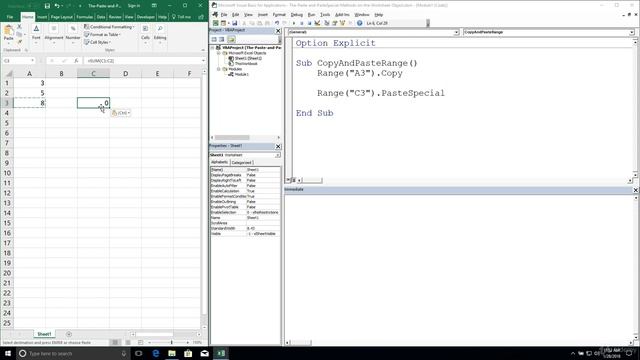Toggle Design Mode icon in VBA toolbar
The width and height of the screenshot is (640, 360).
click(317, 23)
